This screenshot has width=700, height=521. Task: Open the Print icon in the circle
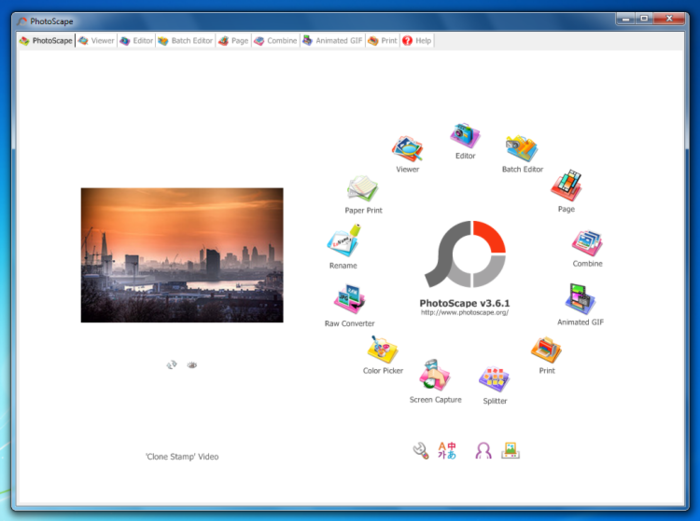click(x=546, y=350)
